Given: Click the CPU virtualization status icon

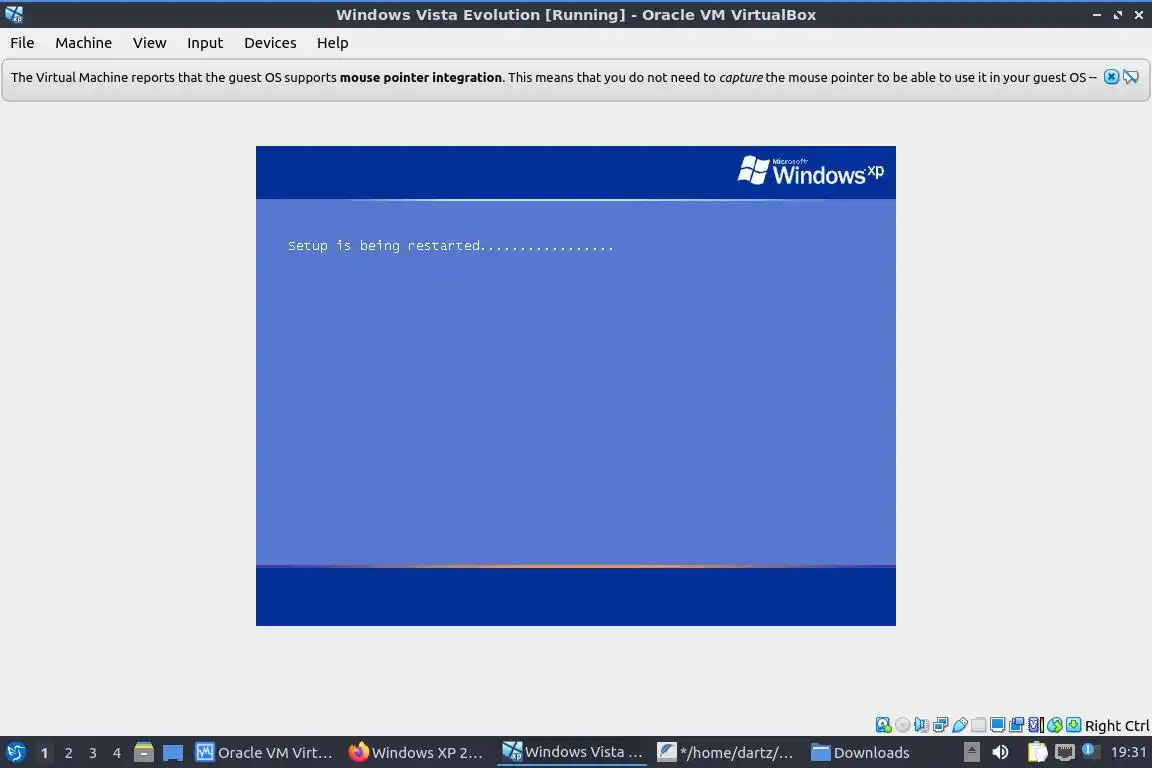Looking at the screenshot, I should coord(1036,725).
